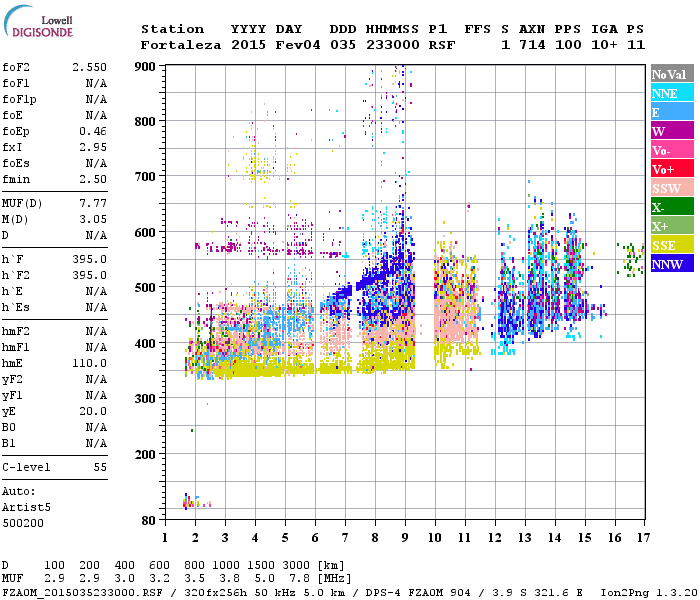Click the time 233000 in header

point(392,45)
